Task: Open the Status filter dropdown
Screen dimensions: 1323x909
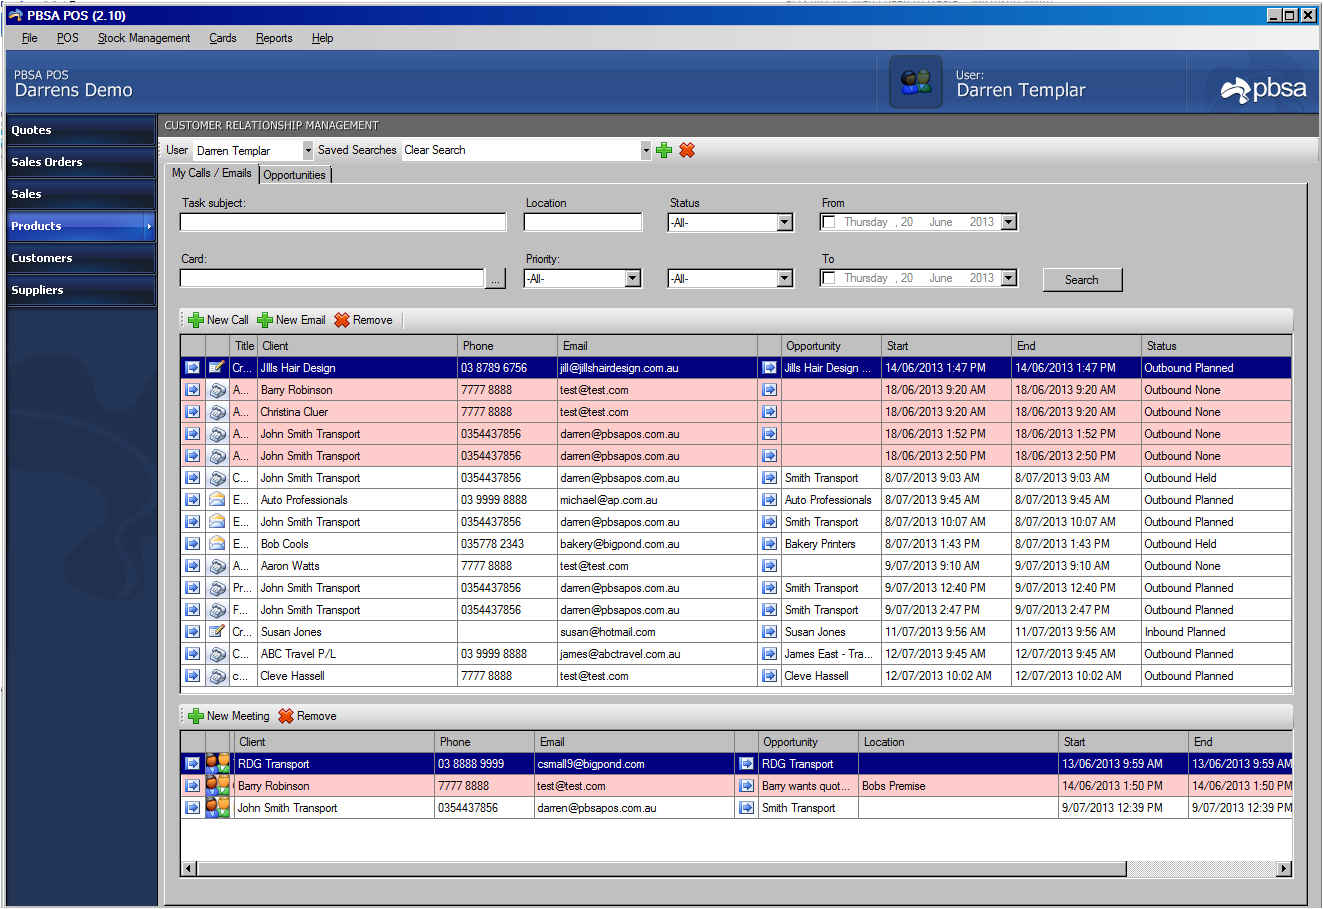Action: 785,223
